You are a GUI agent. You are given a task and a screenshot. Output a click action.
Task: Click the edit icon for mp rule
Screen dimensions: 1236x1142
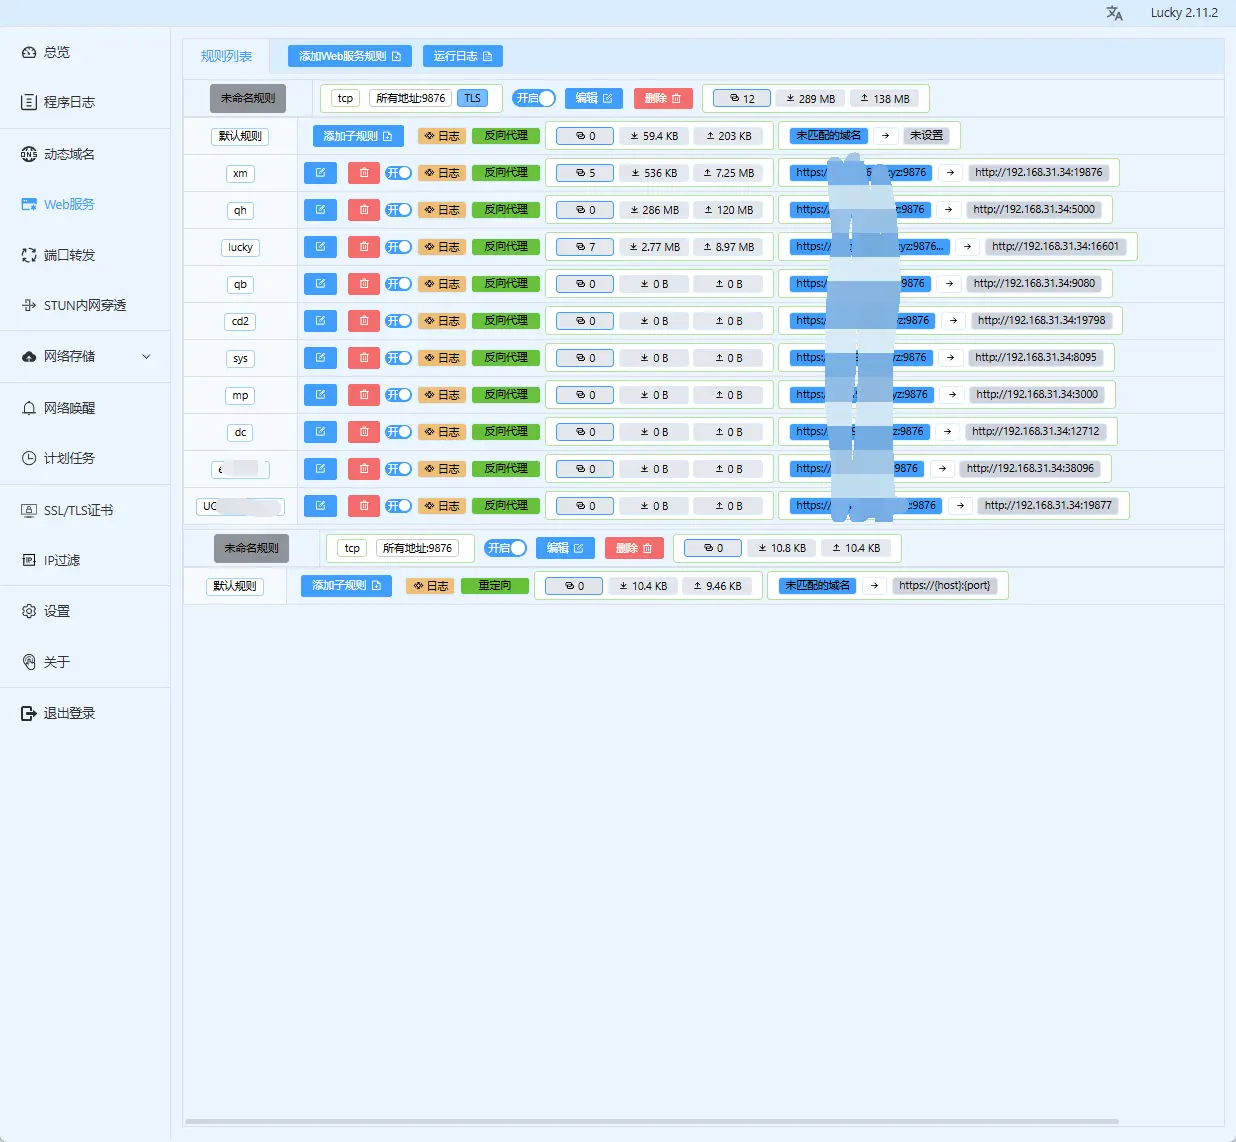[x=320, y=395]
